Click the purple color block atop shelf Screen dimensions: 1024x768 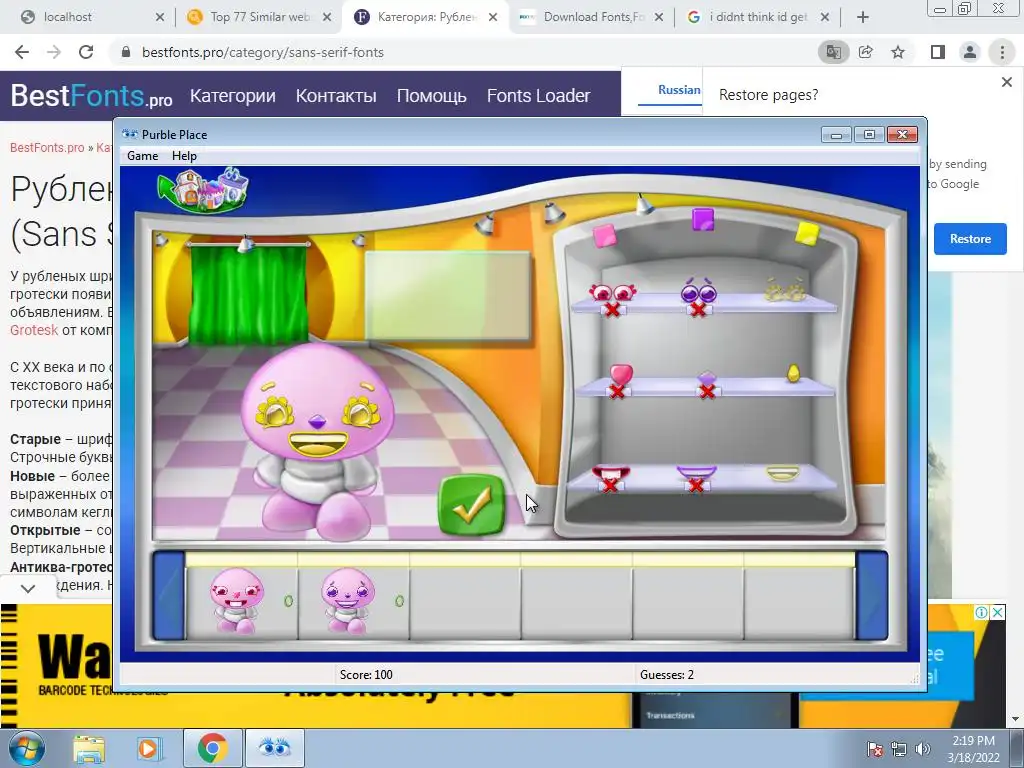coord(703,219)
